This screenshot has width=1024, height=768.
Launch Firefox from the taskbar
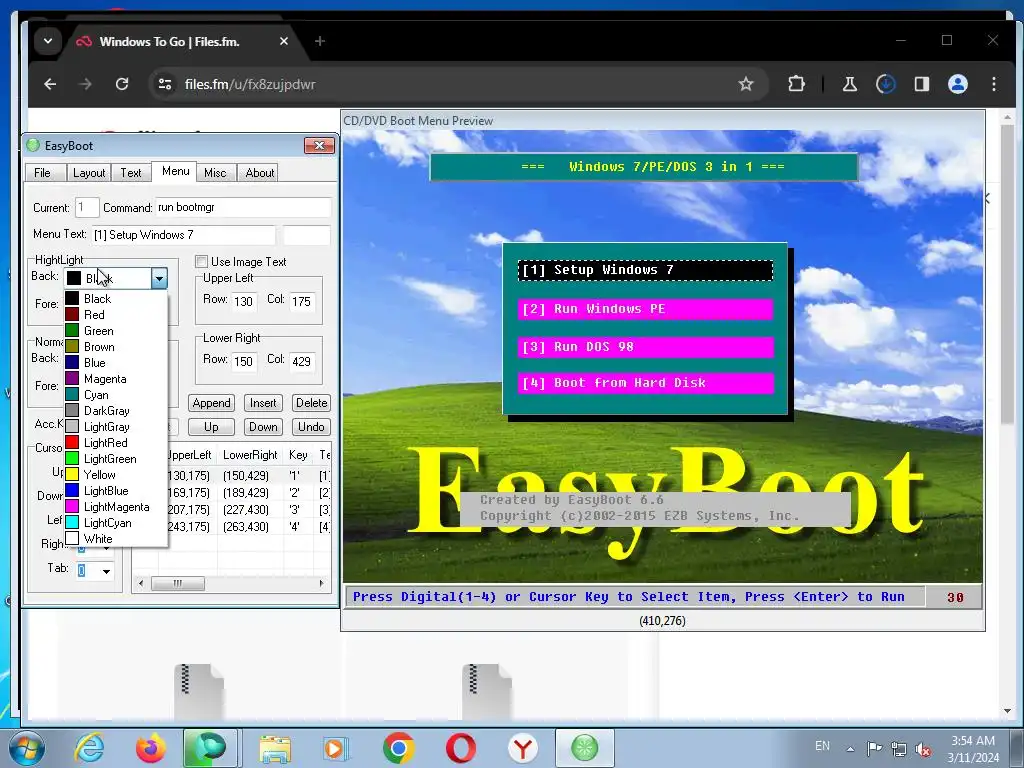click(150, 748)
